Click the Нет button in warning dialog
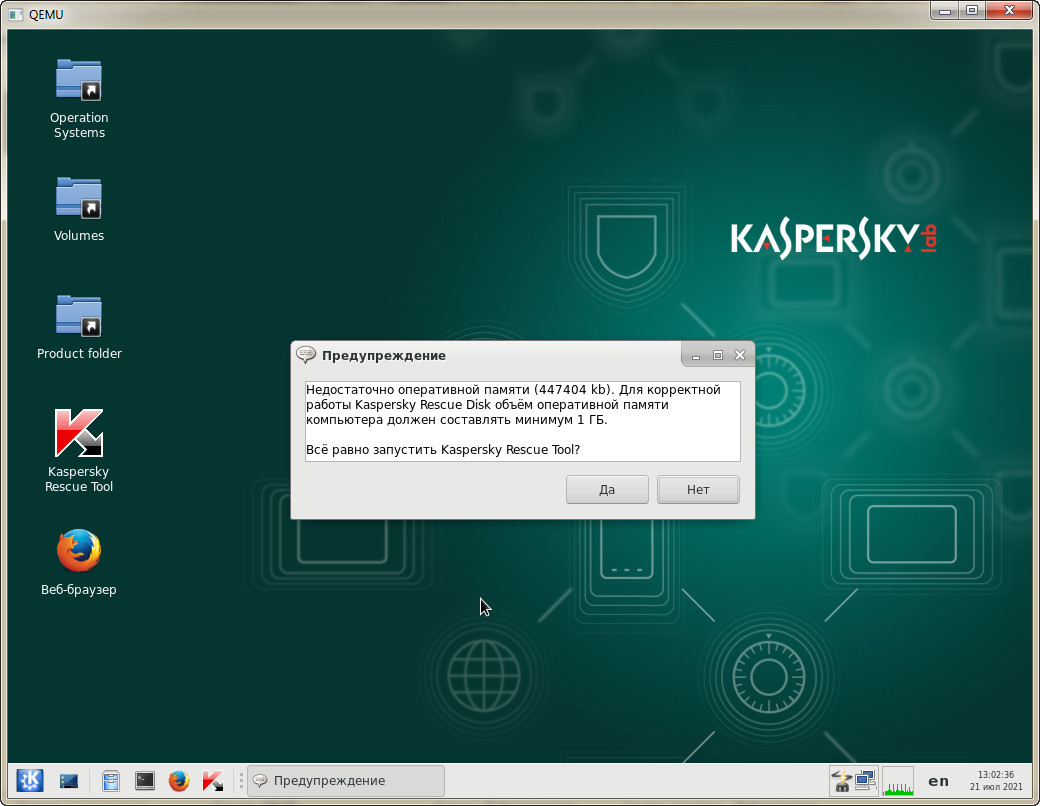 (698, 490)
